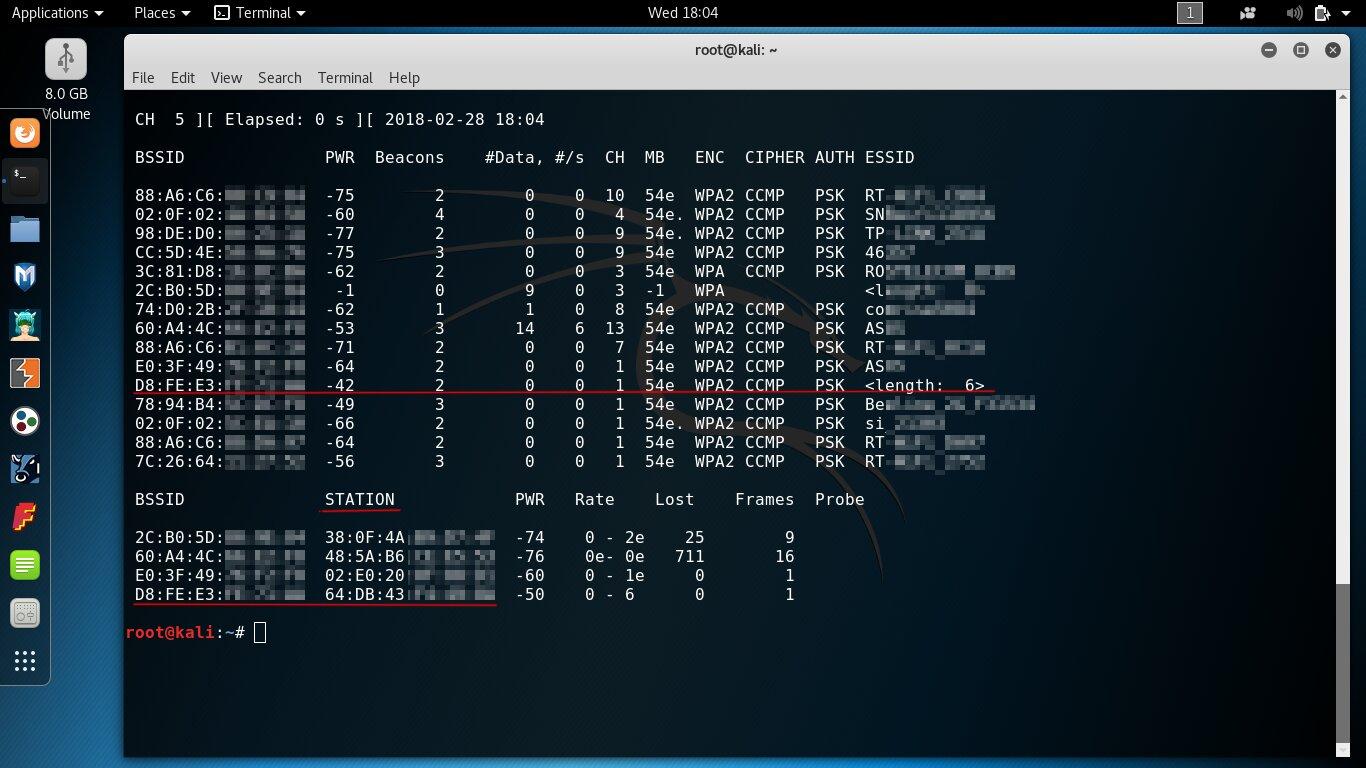
Task: Expand the Applications menu
Action: tap(57, 13)
